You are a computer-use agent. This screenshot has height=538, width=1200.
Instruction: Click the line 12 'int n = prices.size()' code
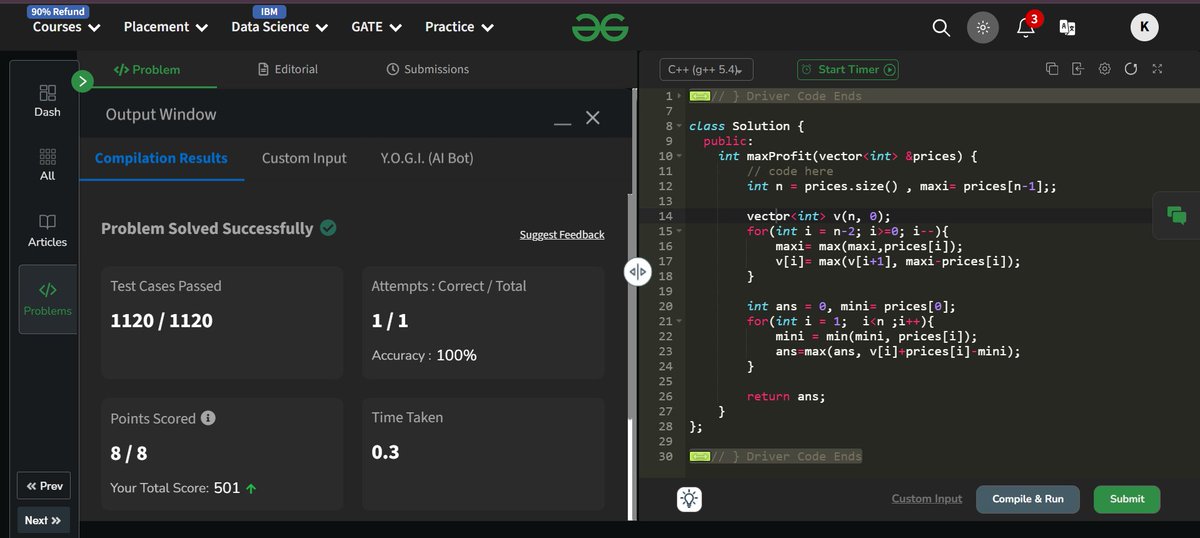[x=901, y=186]
